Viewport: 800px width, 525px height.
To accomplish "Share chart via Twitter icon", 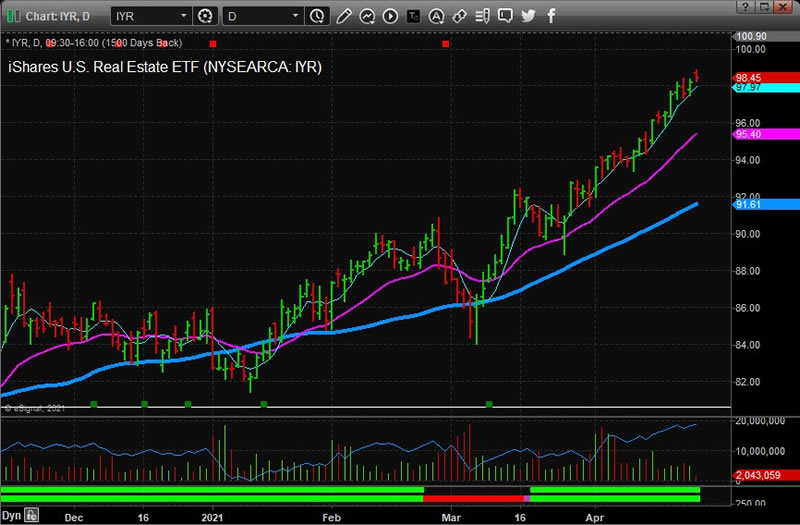I will [528, 16].
